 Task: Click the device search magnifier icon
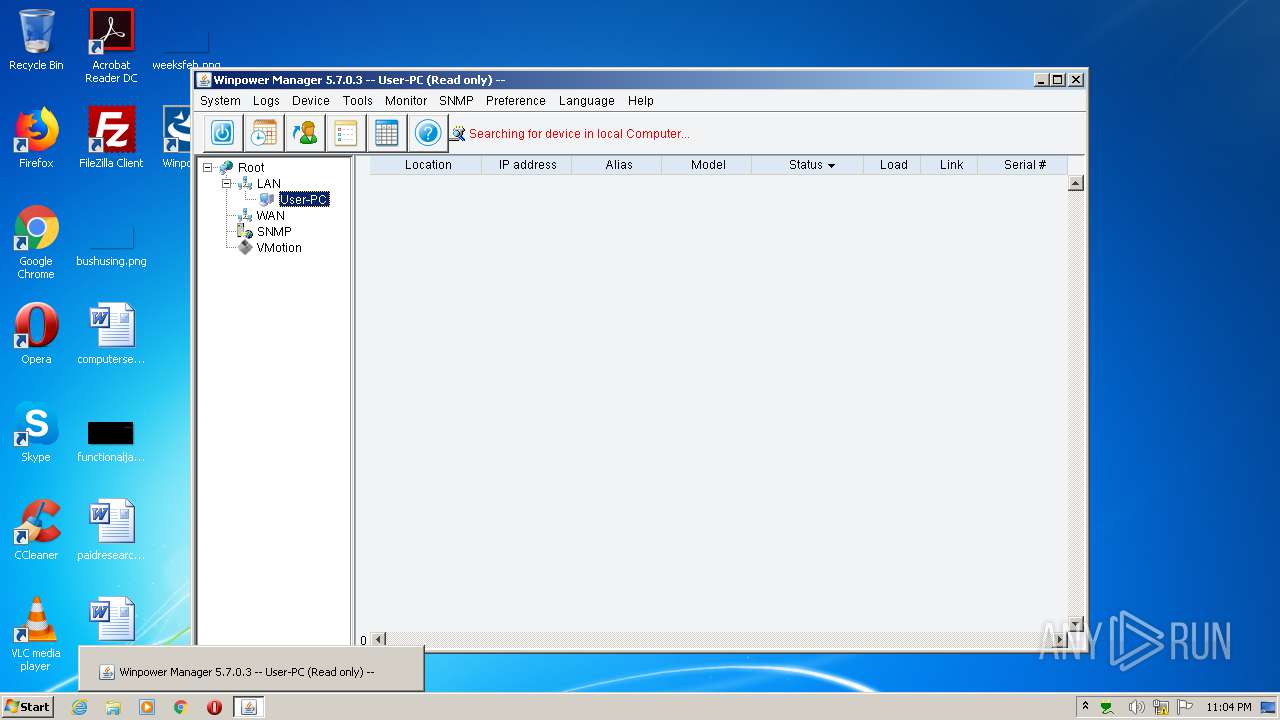point(458,133)
